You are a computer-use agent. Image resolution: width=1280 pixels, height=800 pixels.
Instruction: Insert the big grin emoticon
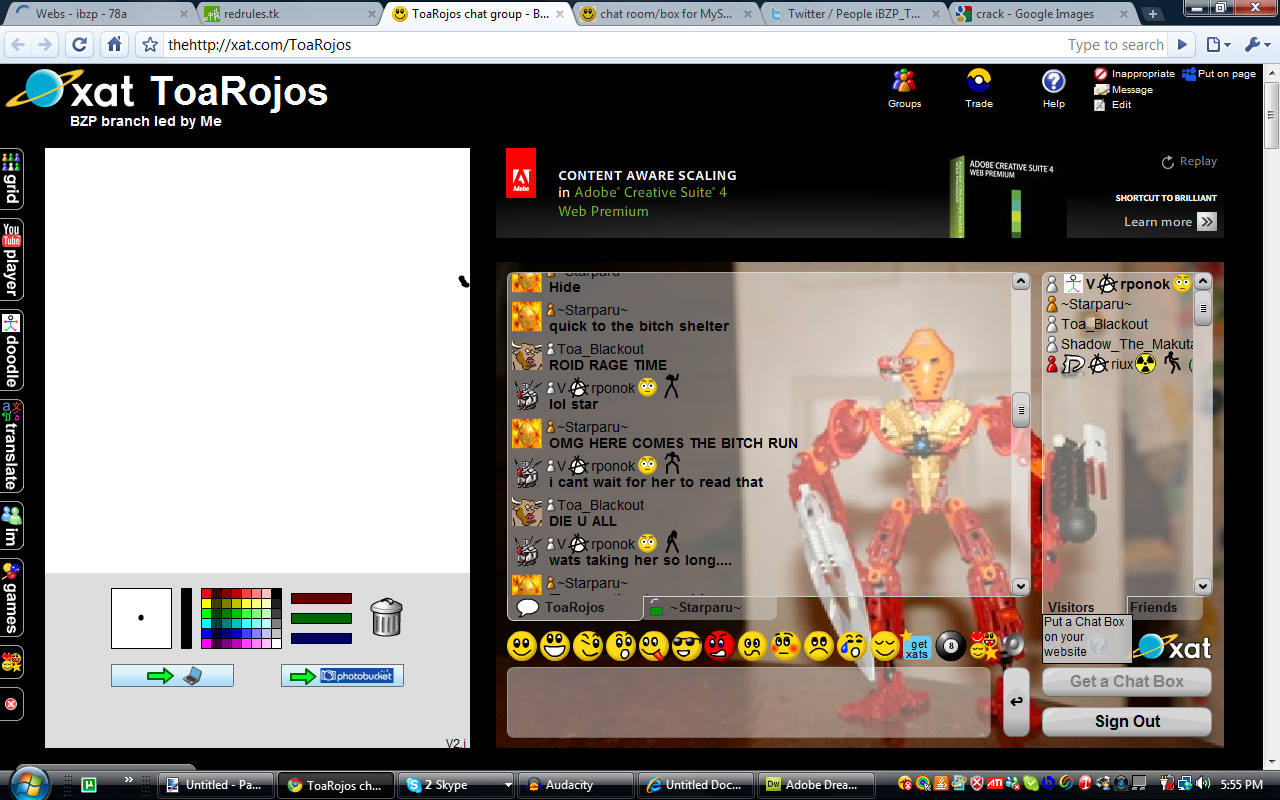[x=555, y=647]
